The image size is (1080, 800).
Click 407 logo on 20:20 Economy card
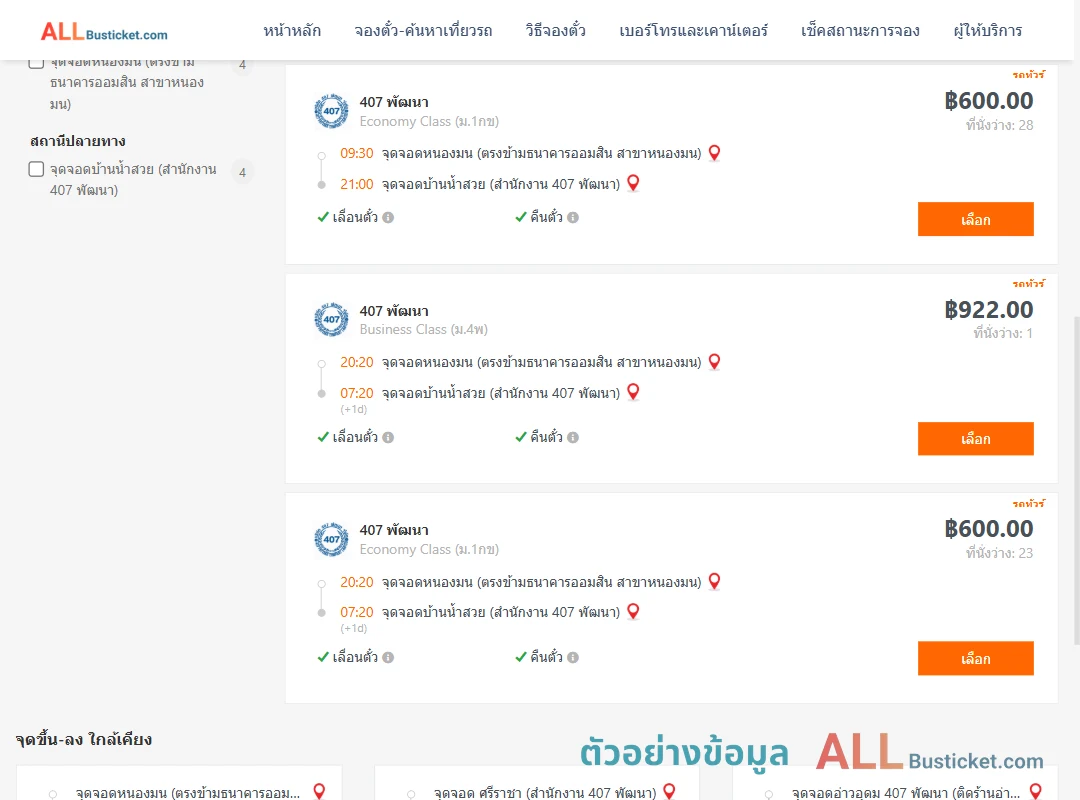coord(331,539)
